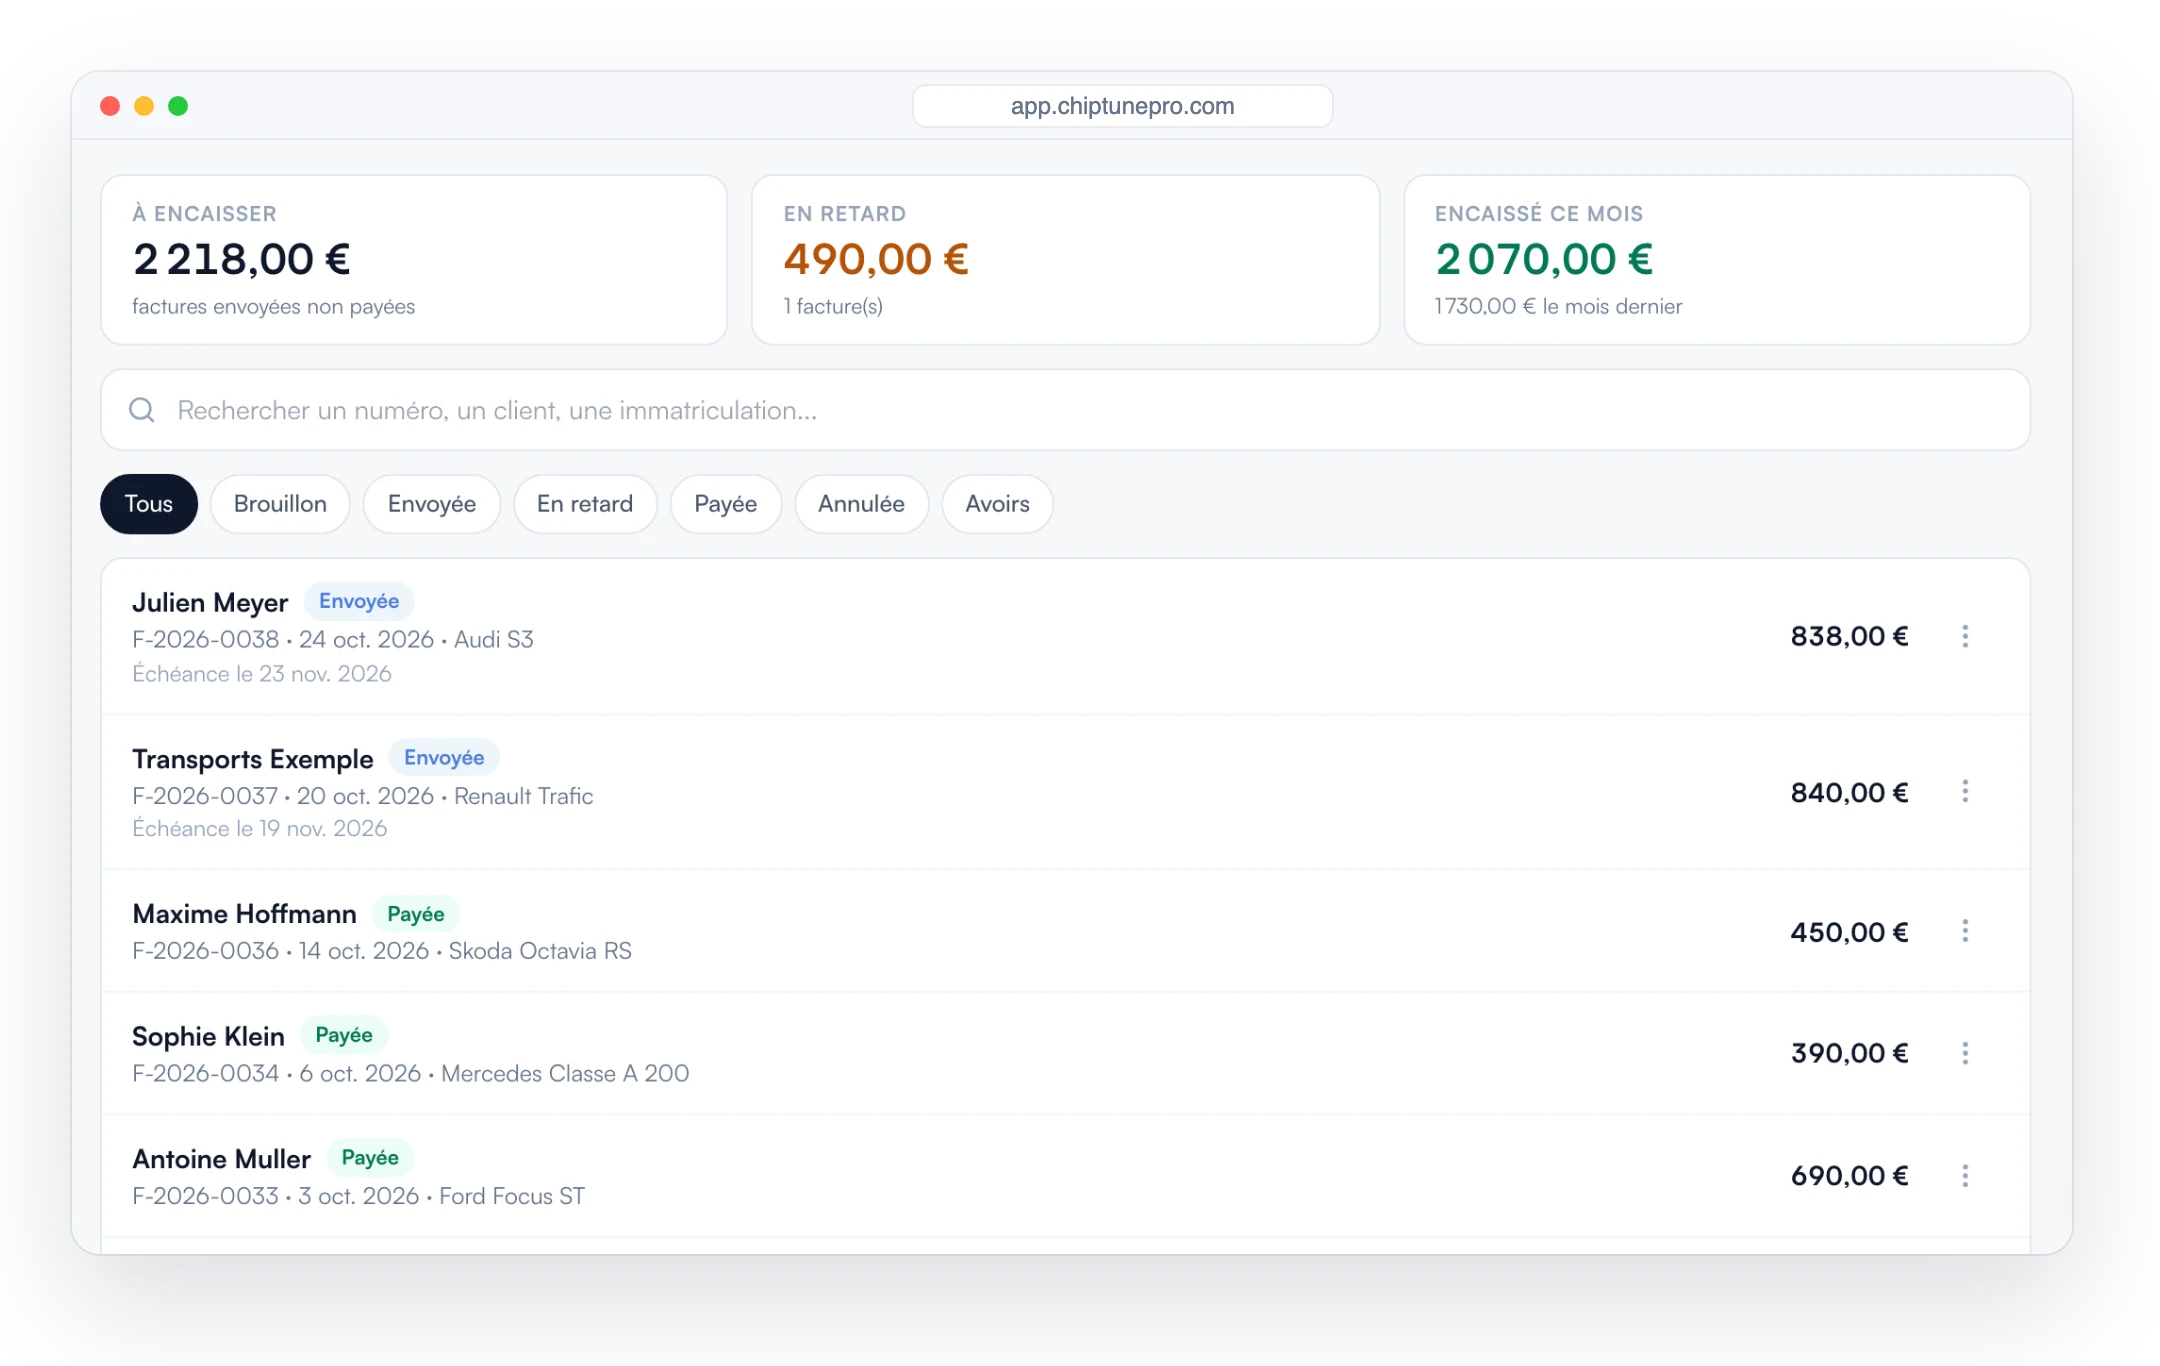Show En retard invoices
This screenshot has width=2160, height=1366.
pos(585,504)
